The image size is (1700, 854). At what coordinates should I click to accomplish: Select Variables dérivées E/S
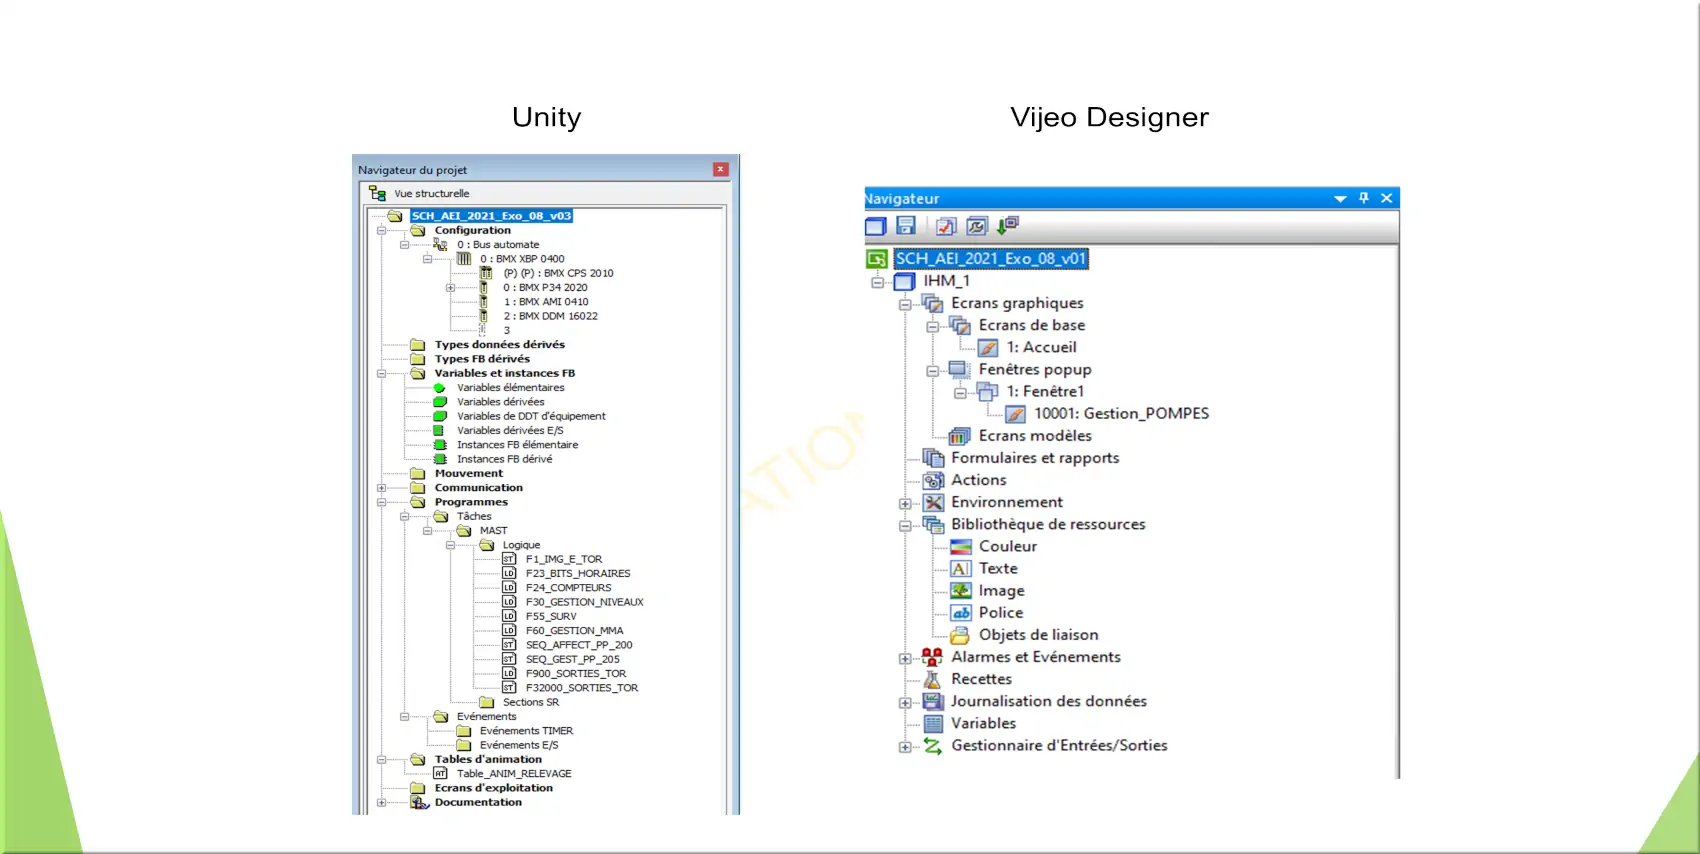tap(510, 431)
